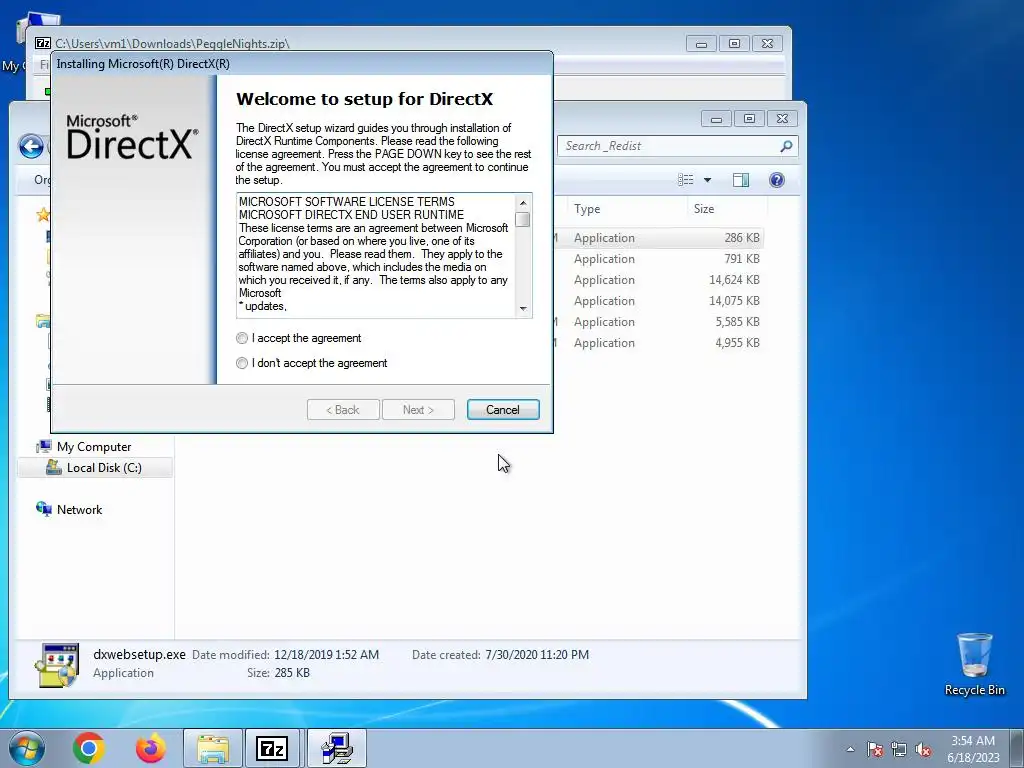1024x768 pixels.
Task: Click the Cancel button in DirectX setup
Action: click(503, 409)
